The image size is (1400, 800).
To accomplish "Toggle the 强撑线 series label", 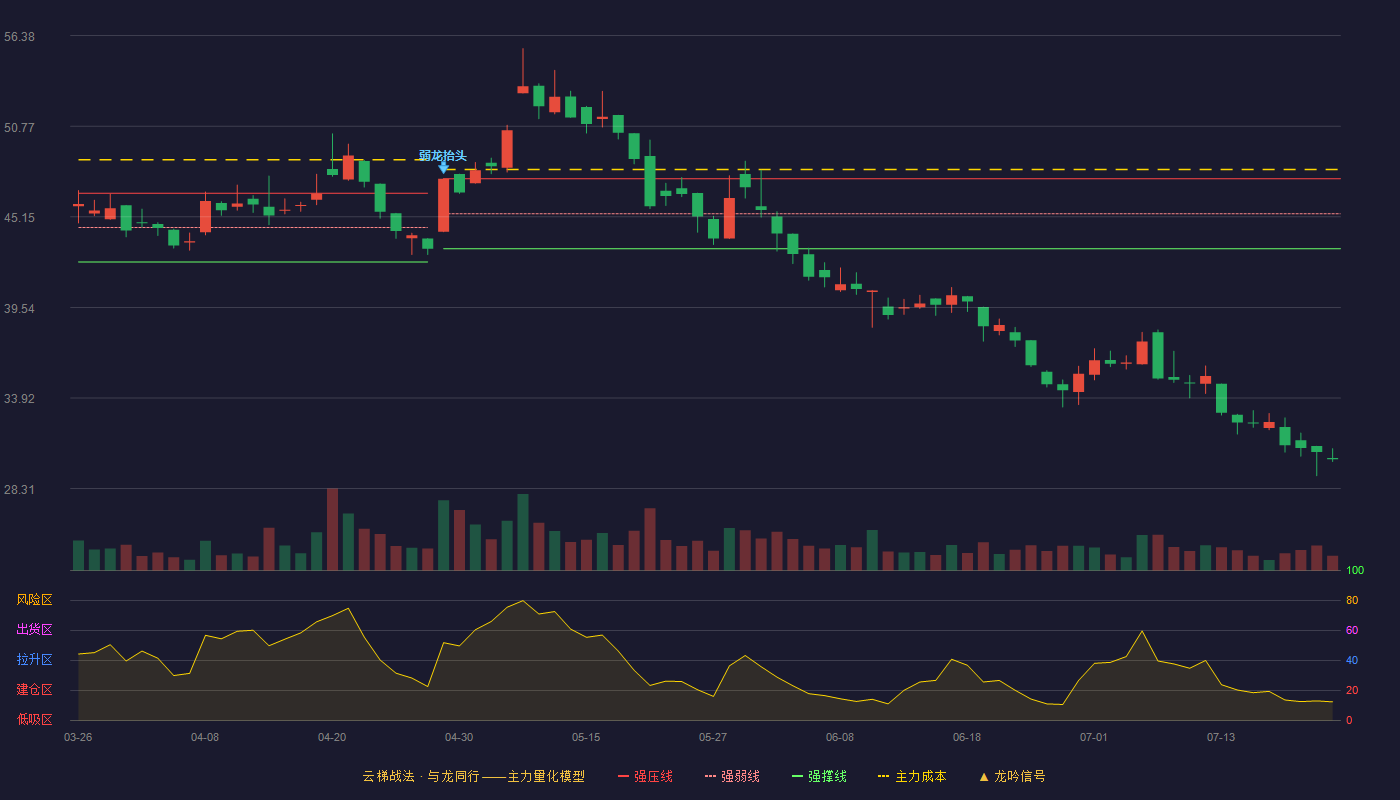I will coord(828,777).
